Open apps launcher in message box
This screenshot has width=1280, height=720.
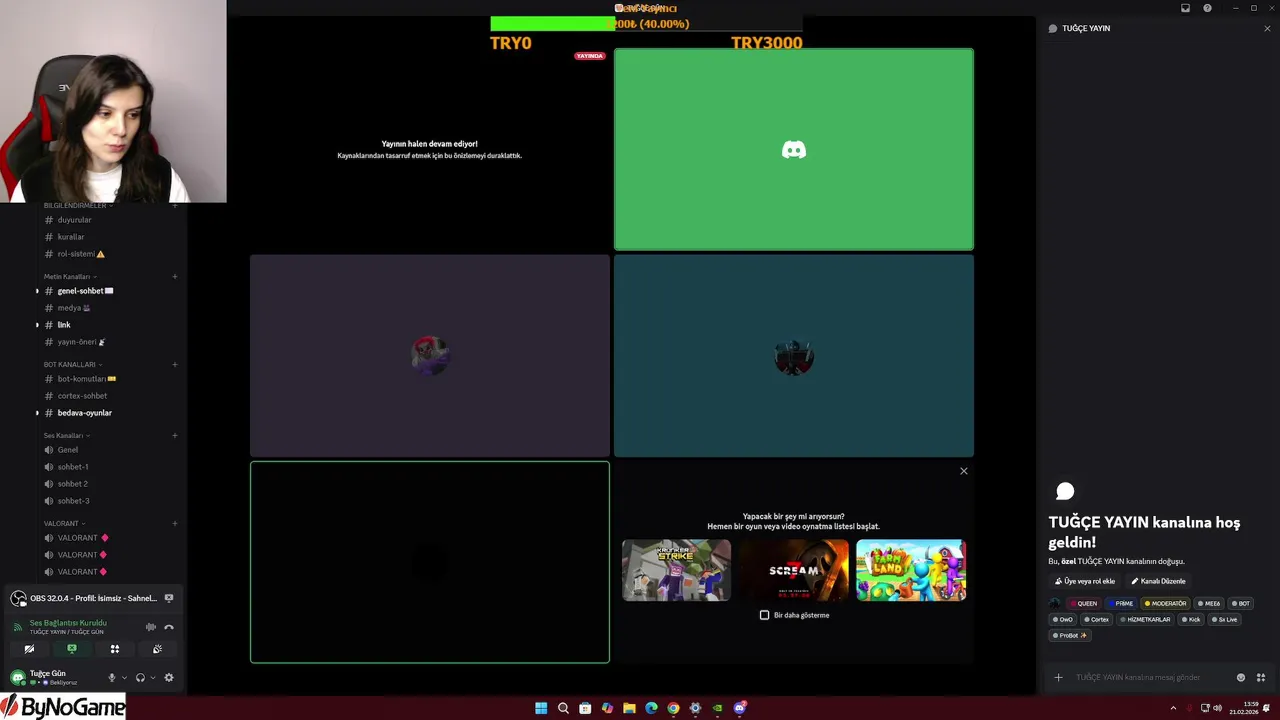(1261, 677)
